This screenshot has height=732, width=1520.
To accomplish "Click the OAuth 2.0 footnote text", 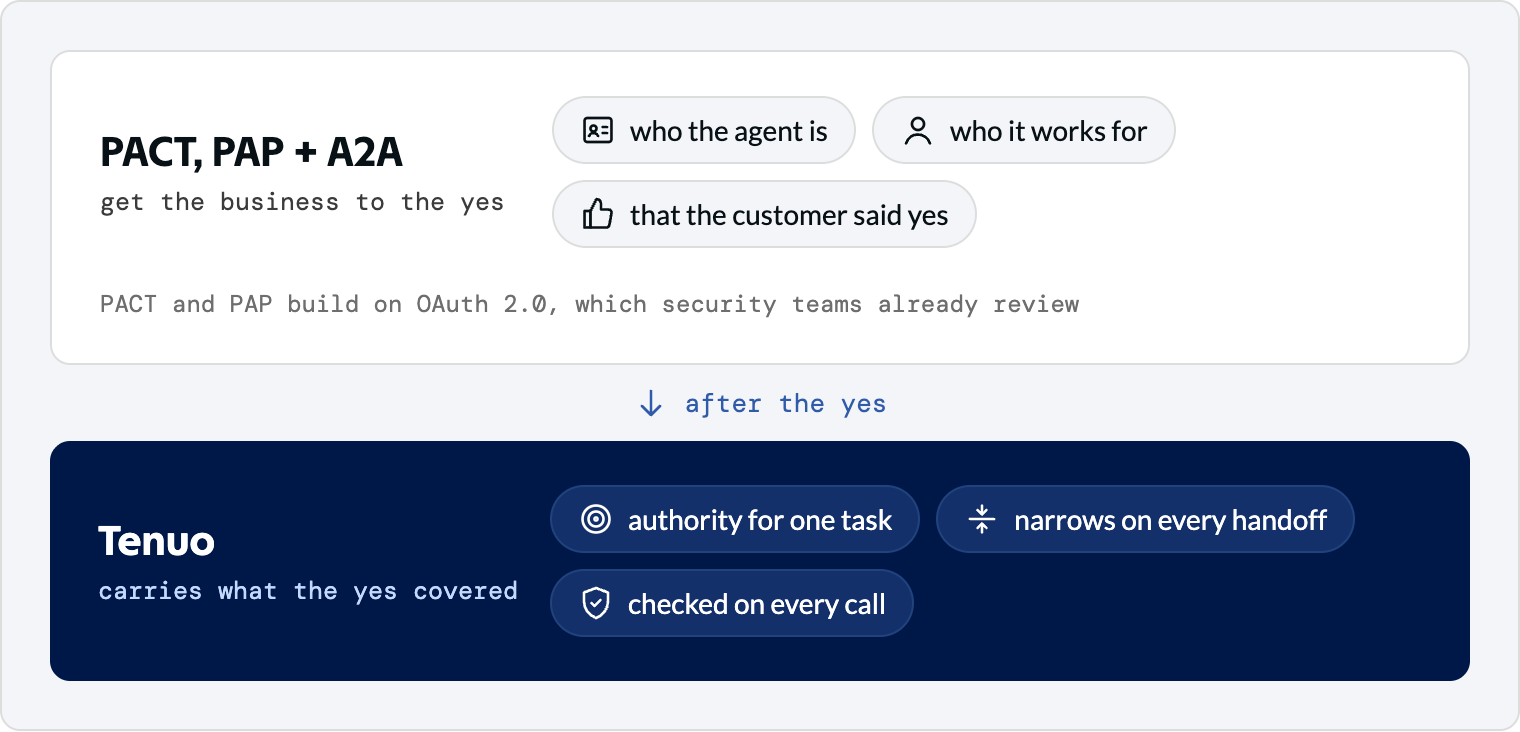I will 590,304.
